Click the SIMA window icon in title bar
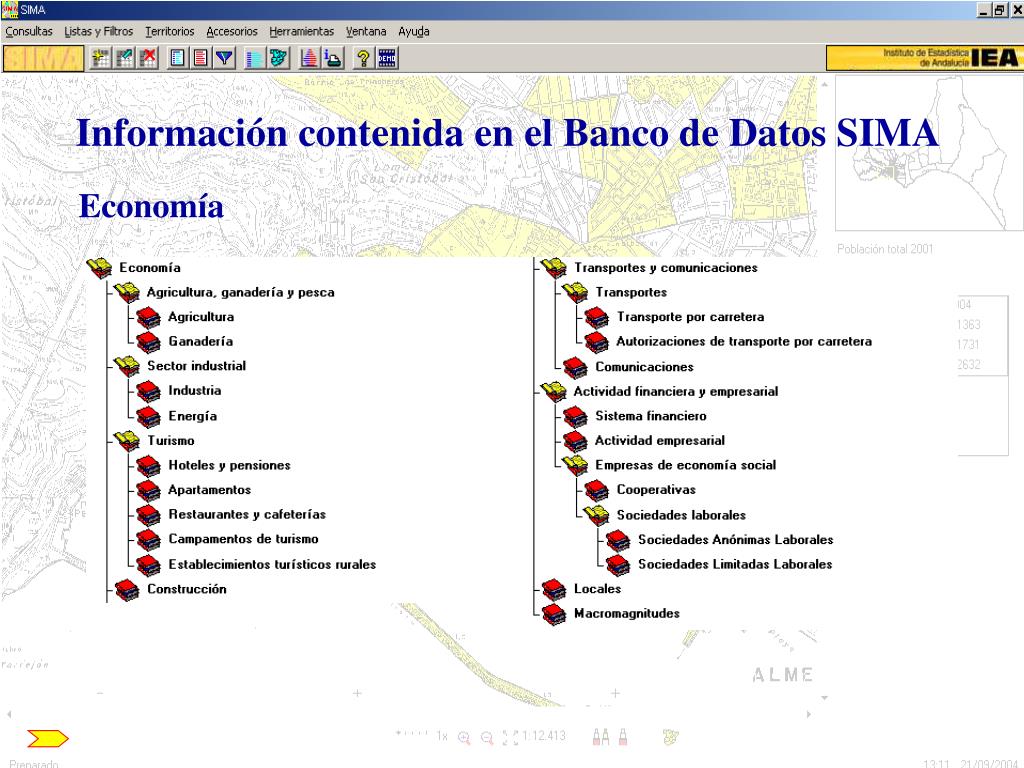 9,10
